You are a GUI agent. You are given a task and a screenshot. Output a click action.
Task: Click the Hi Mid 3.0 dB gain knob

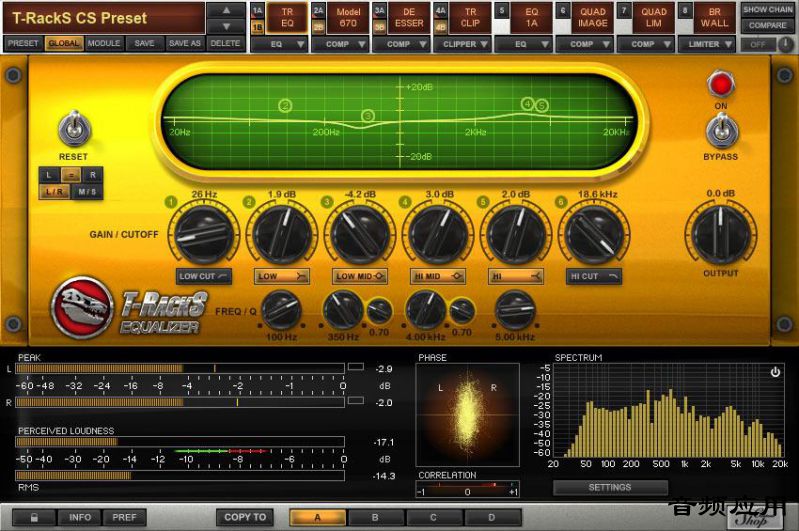(x=438, y=234)
